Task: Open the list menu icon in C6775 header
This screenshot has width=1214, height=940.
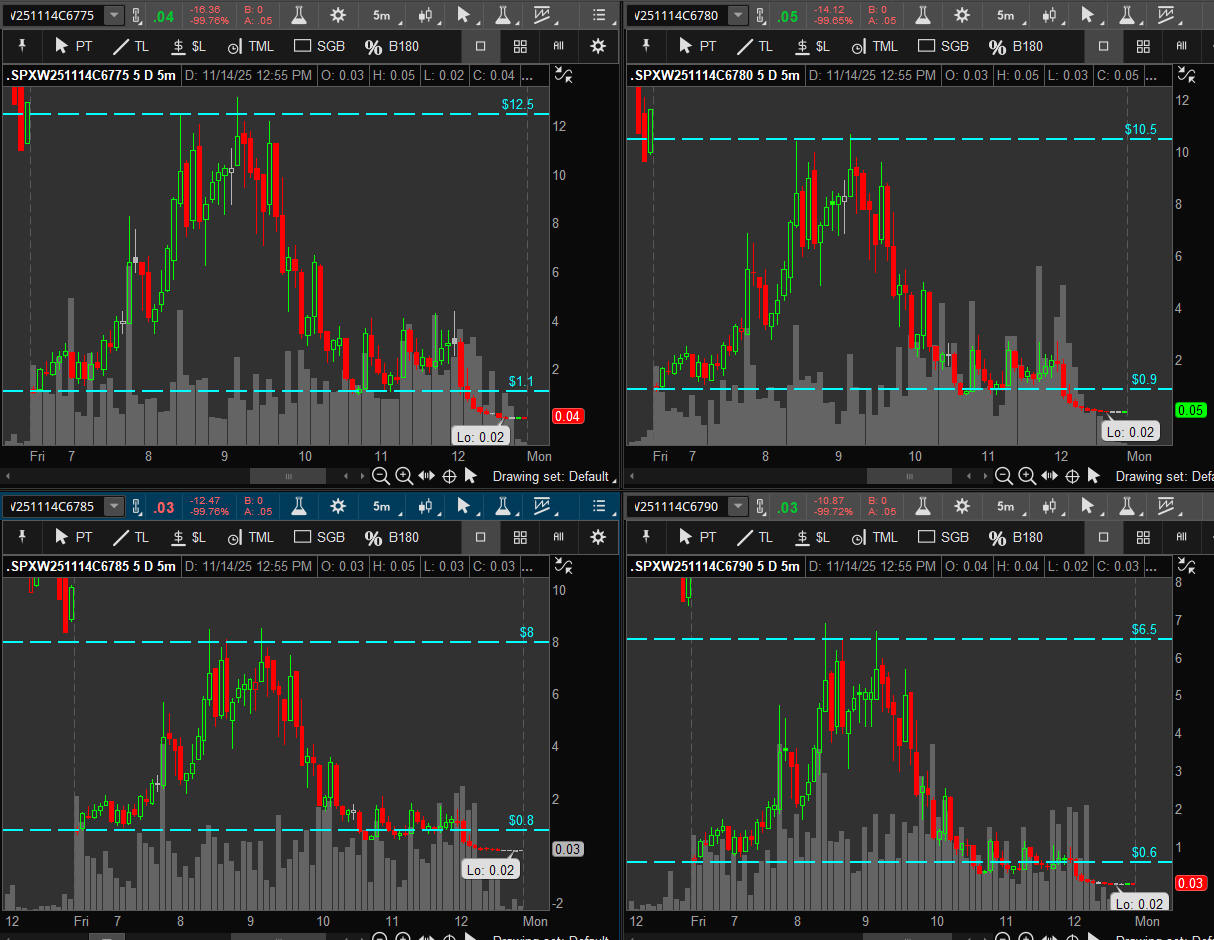Action: (598, 15)
